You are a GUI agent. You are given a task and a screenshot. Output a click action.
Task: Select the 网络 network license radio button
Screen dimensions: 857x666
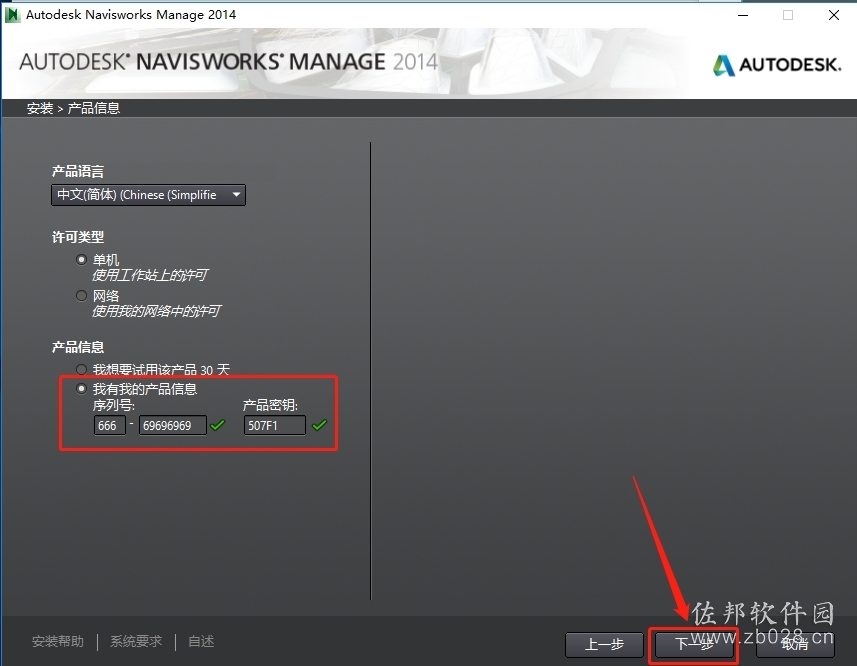coord(81,296)
